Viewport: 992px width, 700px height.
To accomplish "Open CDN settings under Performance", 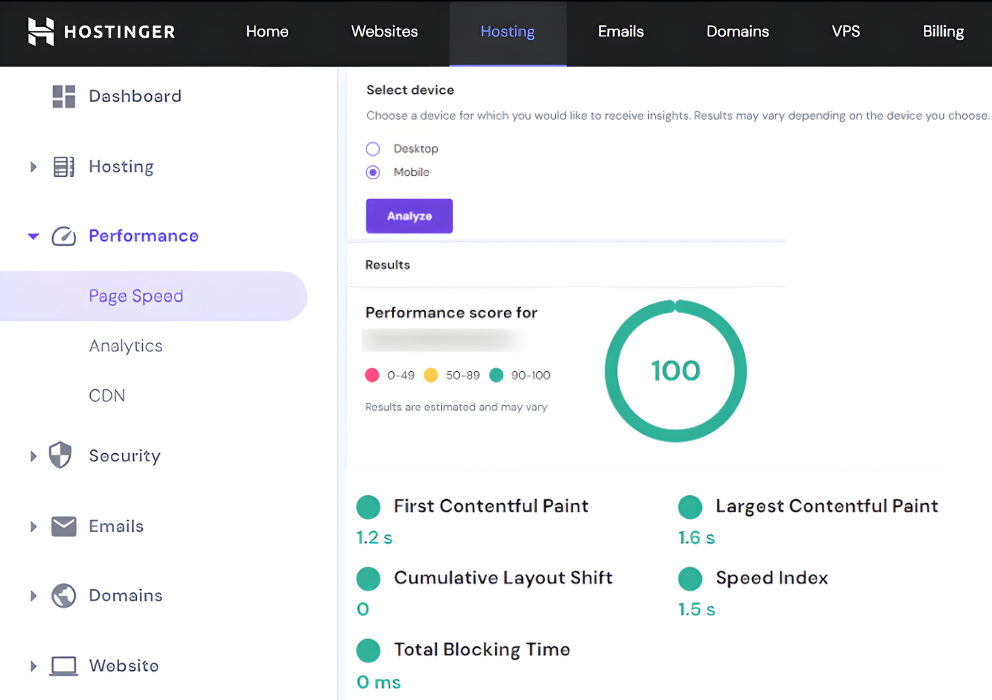I will 107,396.
